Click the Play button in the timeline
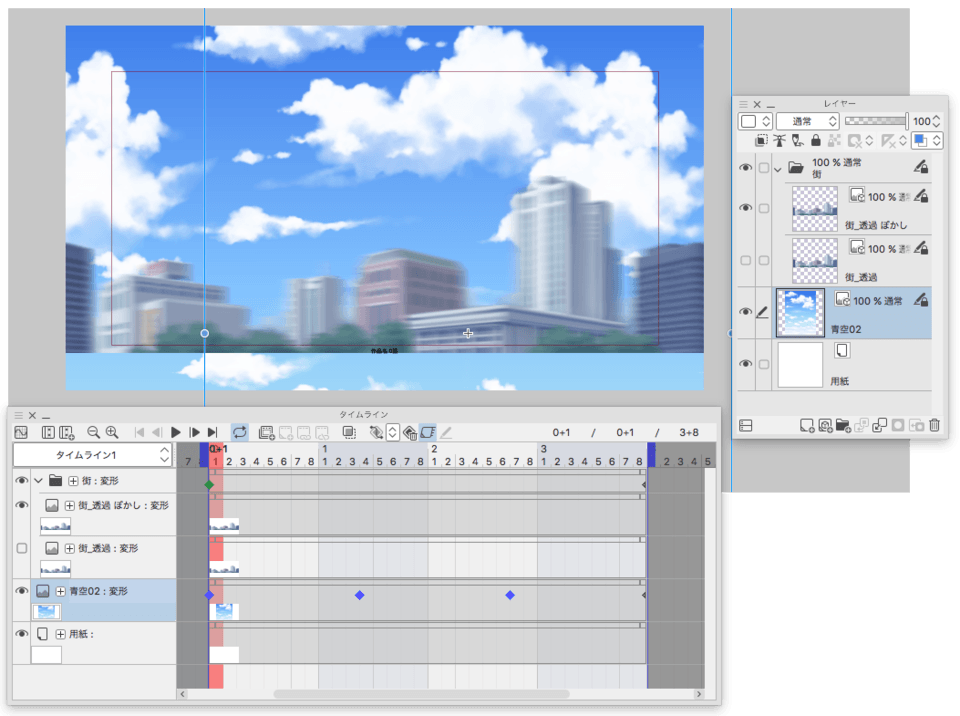The height and width of the screenshot is (716, 960). (176, 432)
